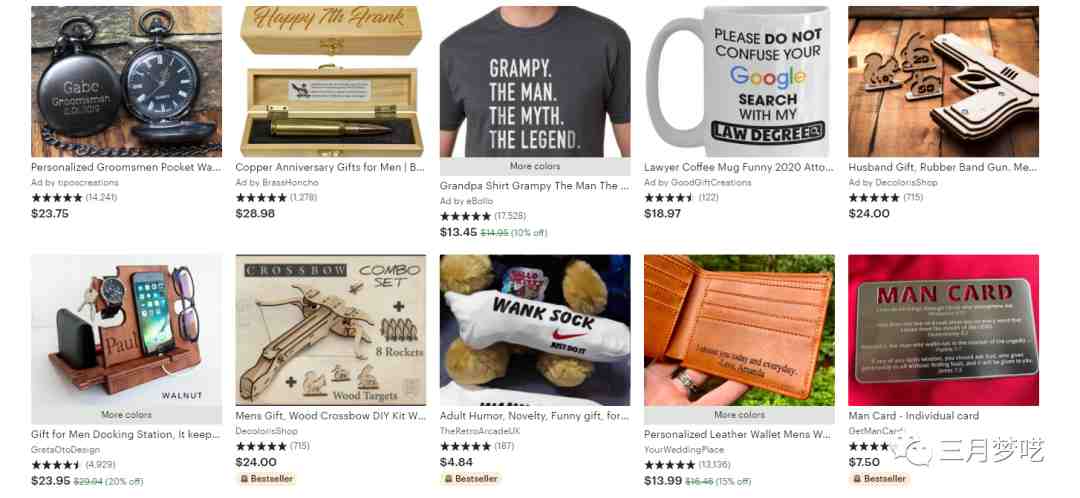
Task: Open the red Man Card product image
Action: pos(944,331)
